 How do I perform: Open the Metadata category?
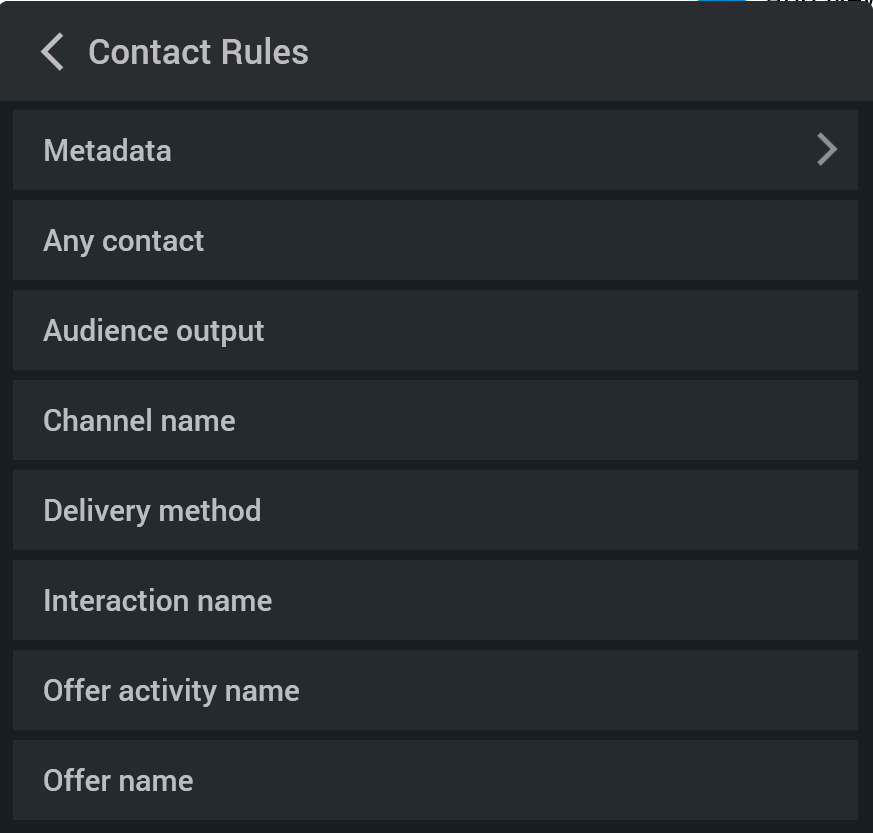[435, 150]
